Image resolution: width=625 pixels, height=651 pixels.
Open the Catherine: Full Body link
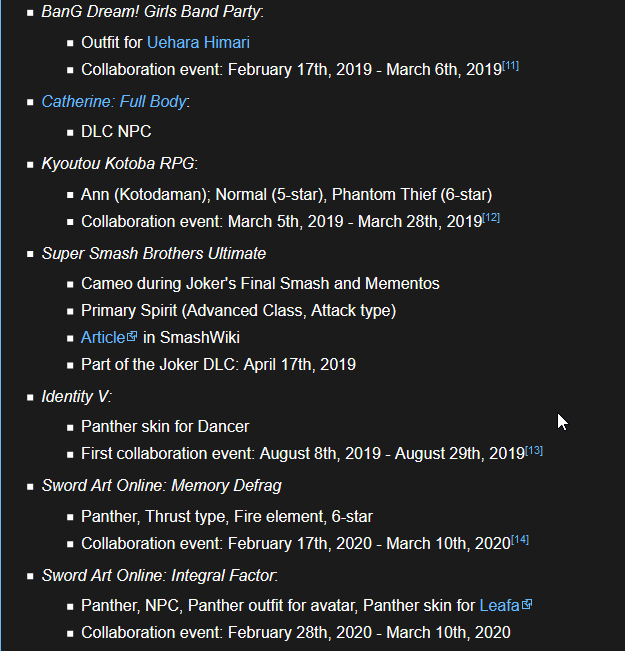[113, 101]
